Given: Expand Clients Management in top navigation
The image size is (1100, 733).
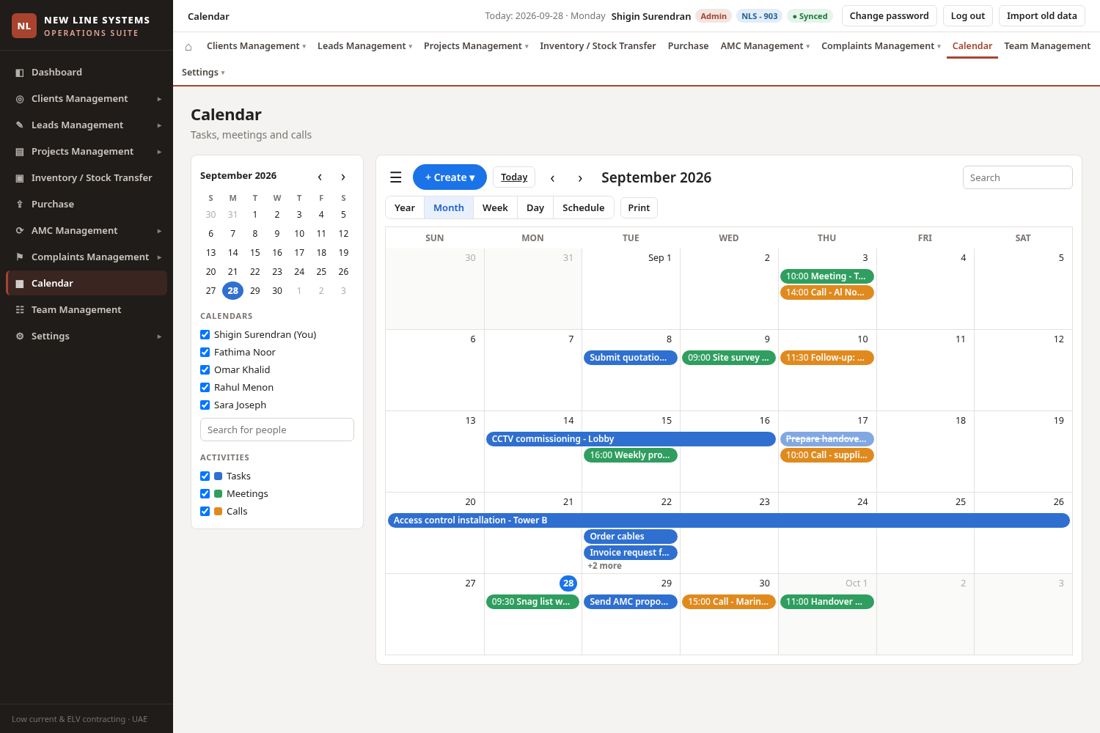Looking at the screenshot, I should (x=256, y=46).
